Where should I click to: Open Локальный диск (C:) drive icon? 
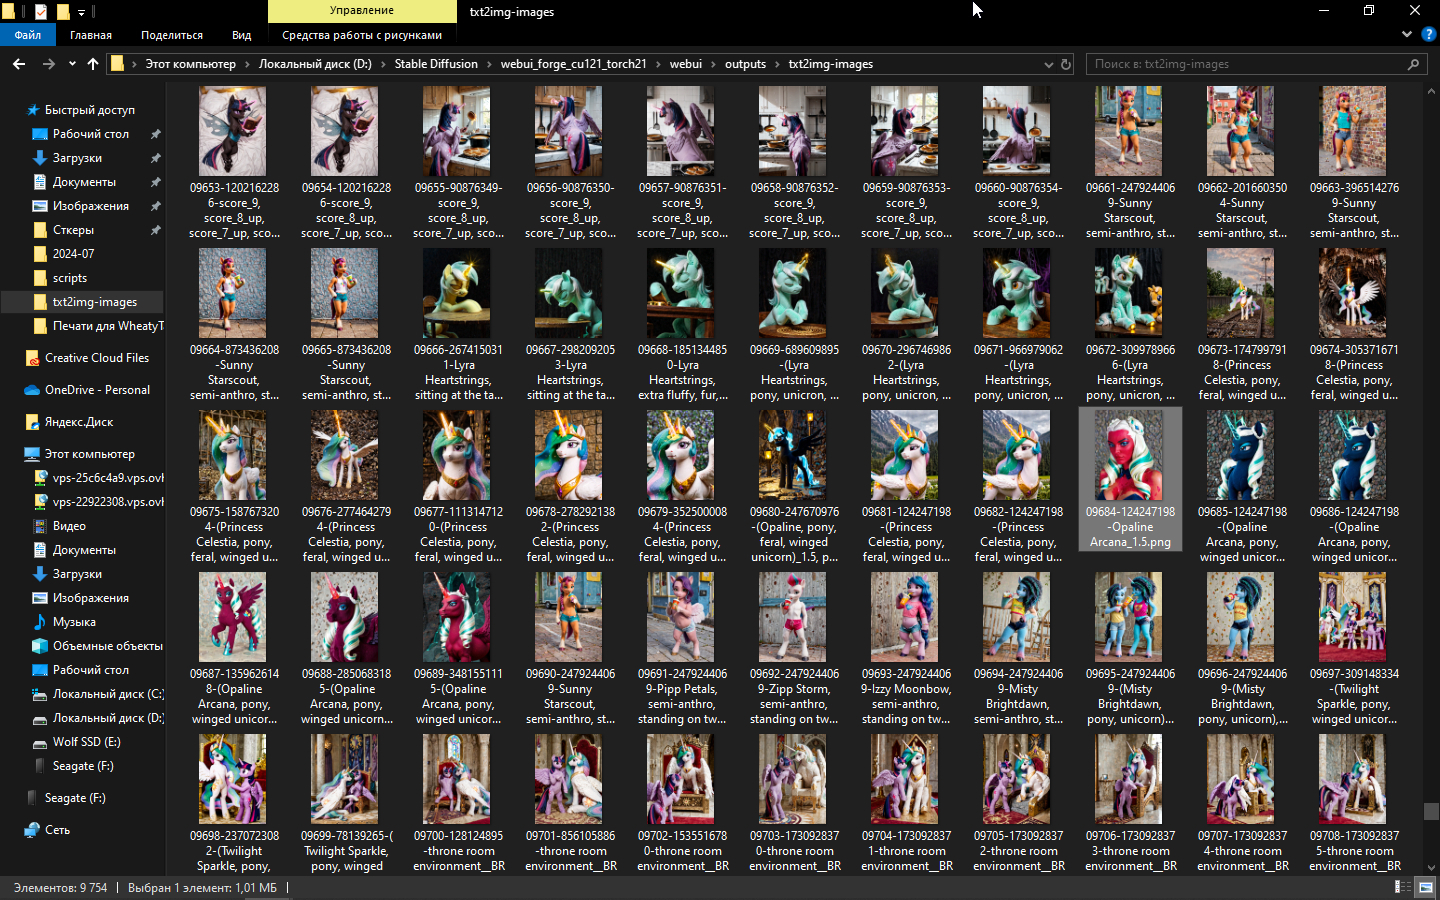click(x=40, y=694)
